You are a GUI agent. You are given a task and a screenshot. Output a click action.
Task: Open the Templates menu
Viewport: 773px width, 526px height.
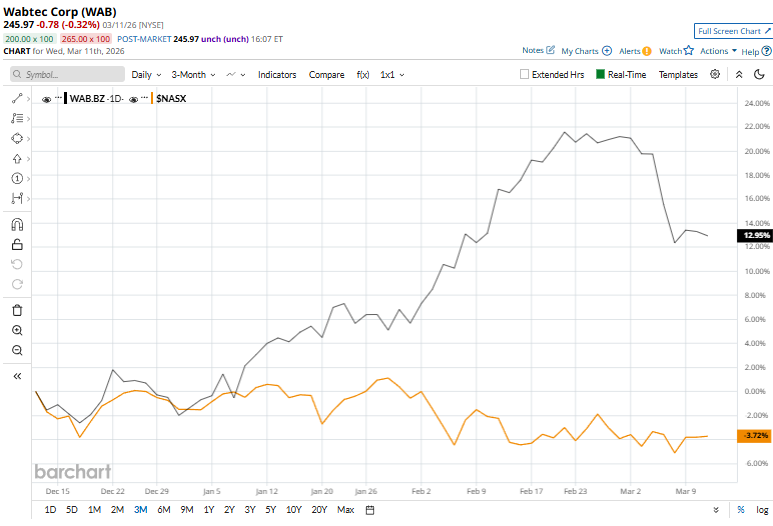678,74
